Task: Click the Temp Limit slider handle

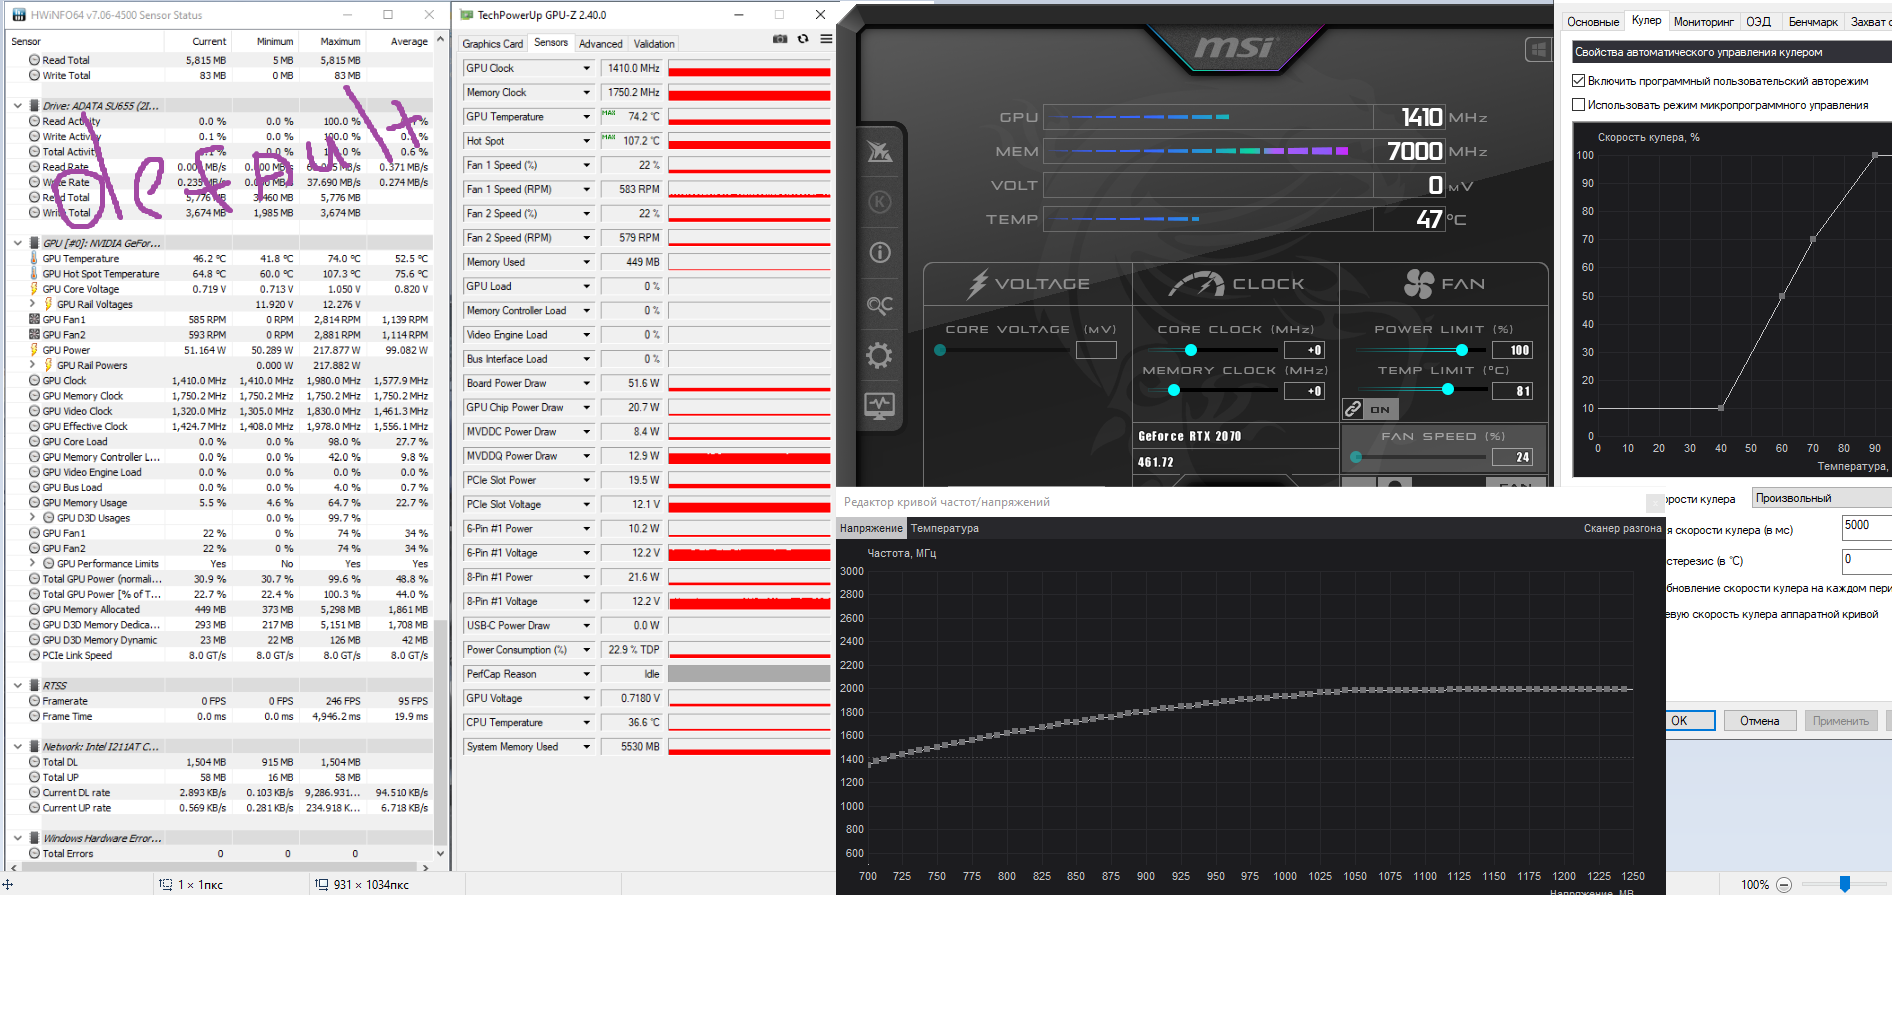Action: tap(1448, 390)
